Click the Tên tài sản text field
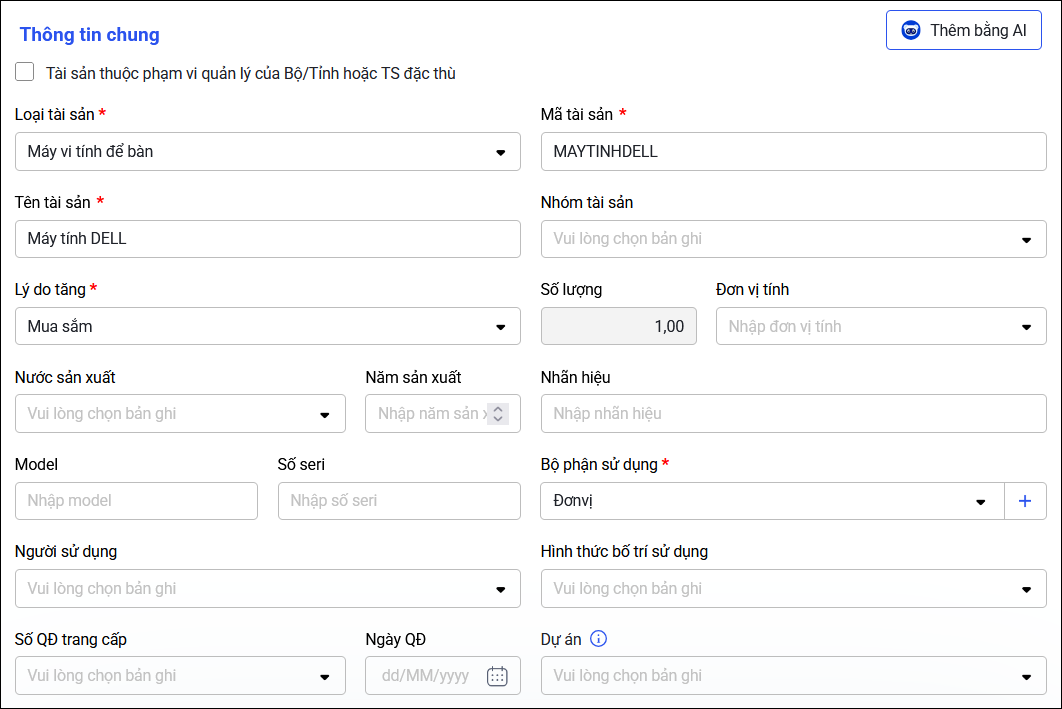This screenshot has height=709, width=1062. [x=267, y=240]
